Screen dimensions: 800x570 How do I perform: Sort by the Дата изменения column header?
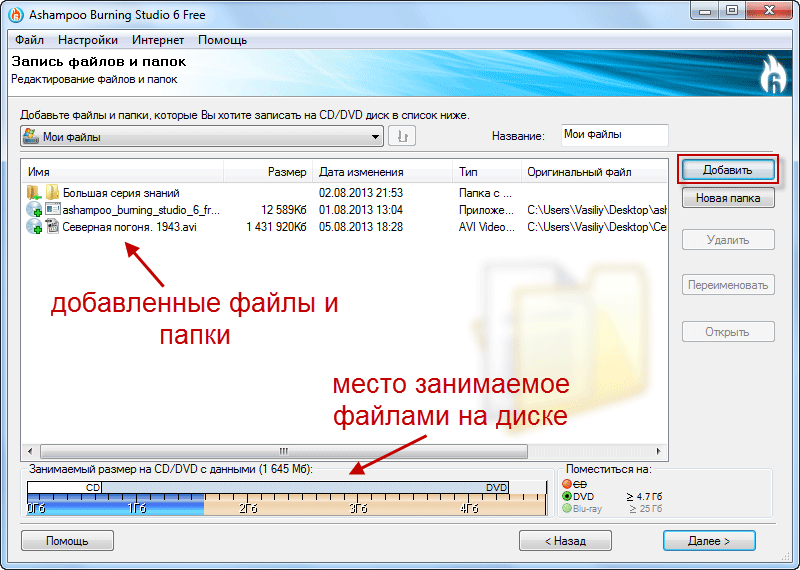click(383, 172)
